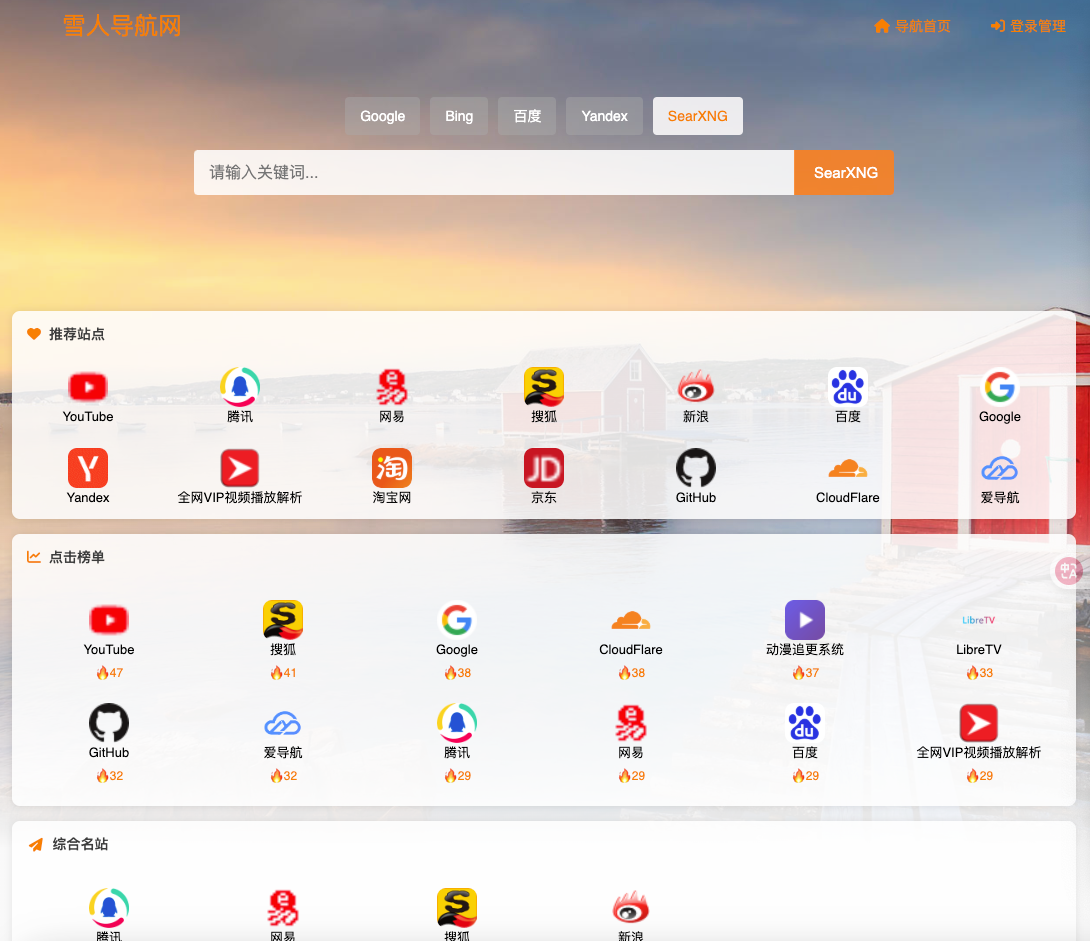Open 搜狐 with 41 clicks in 点击榜单

(283, 620)
